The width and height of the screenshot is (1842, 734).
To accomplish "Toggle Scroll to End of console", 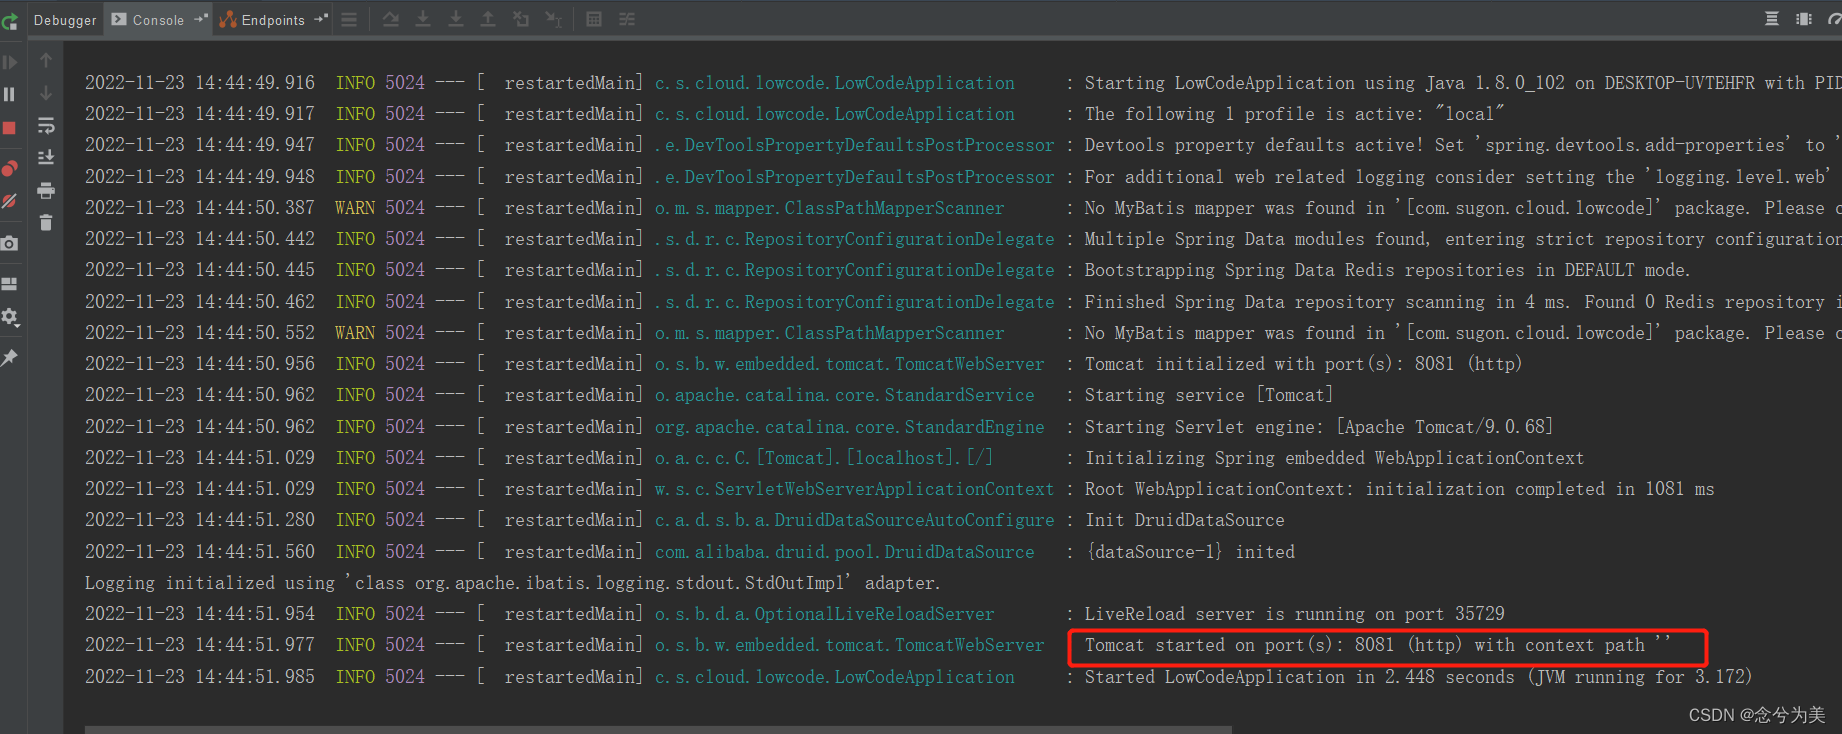I will coord(46,158).
